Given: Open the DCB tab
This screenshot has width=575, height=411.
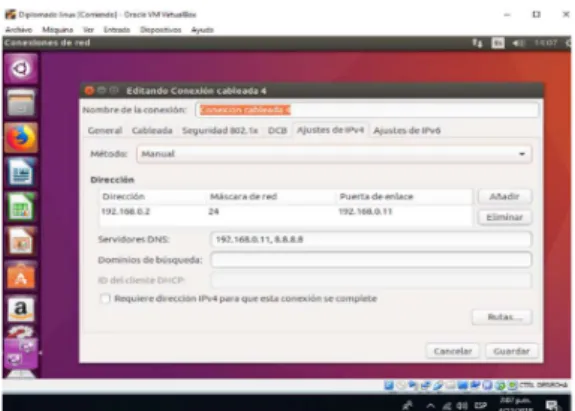Looking at the screenshot, I should click(x=277, y=131).
